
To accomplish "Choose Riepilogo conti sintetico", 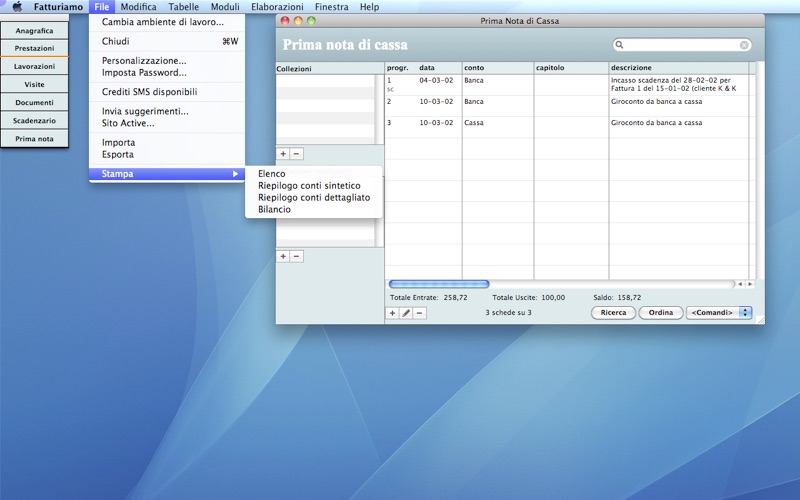I will (x=309, y=186).
